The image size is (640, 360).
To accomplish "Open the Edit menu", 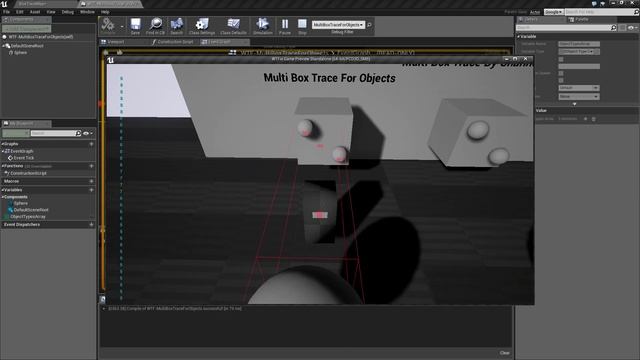I will click(x=20, y=12).
